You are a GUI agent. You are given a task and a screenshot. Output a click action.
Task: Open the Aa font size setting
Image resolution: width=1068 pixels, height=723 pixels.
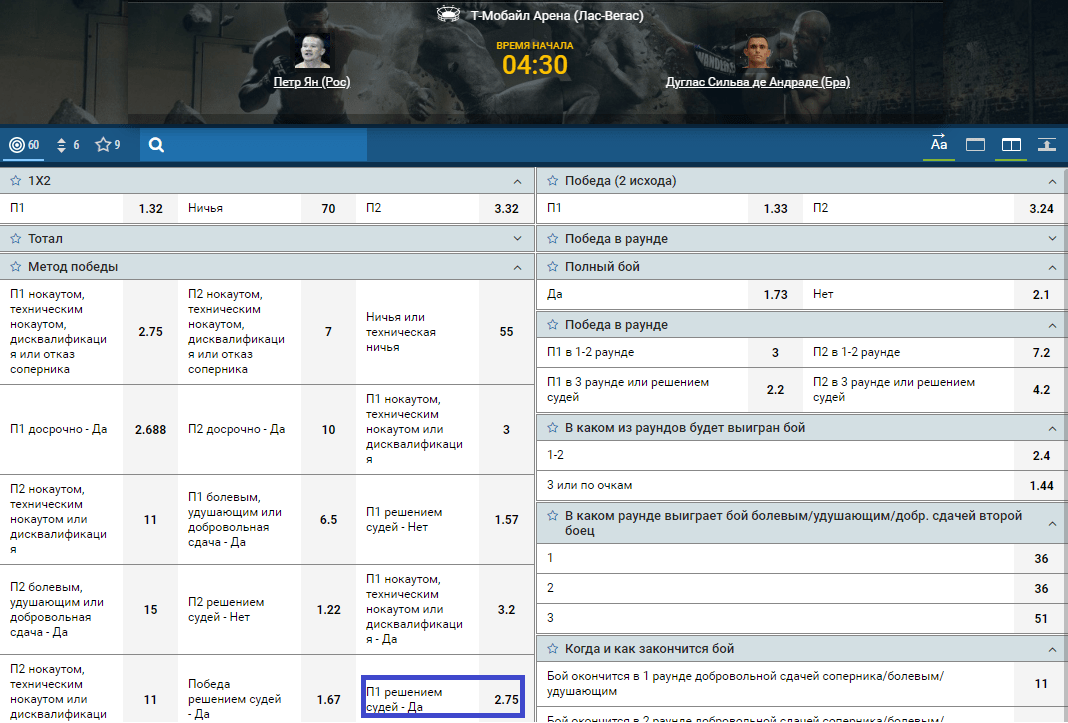point(939,143)
